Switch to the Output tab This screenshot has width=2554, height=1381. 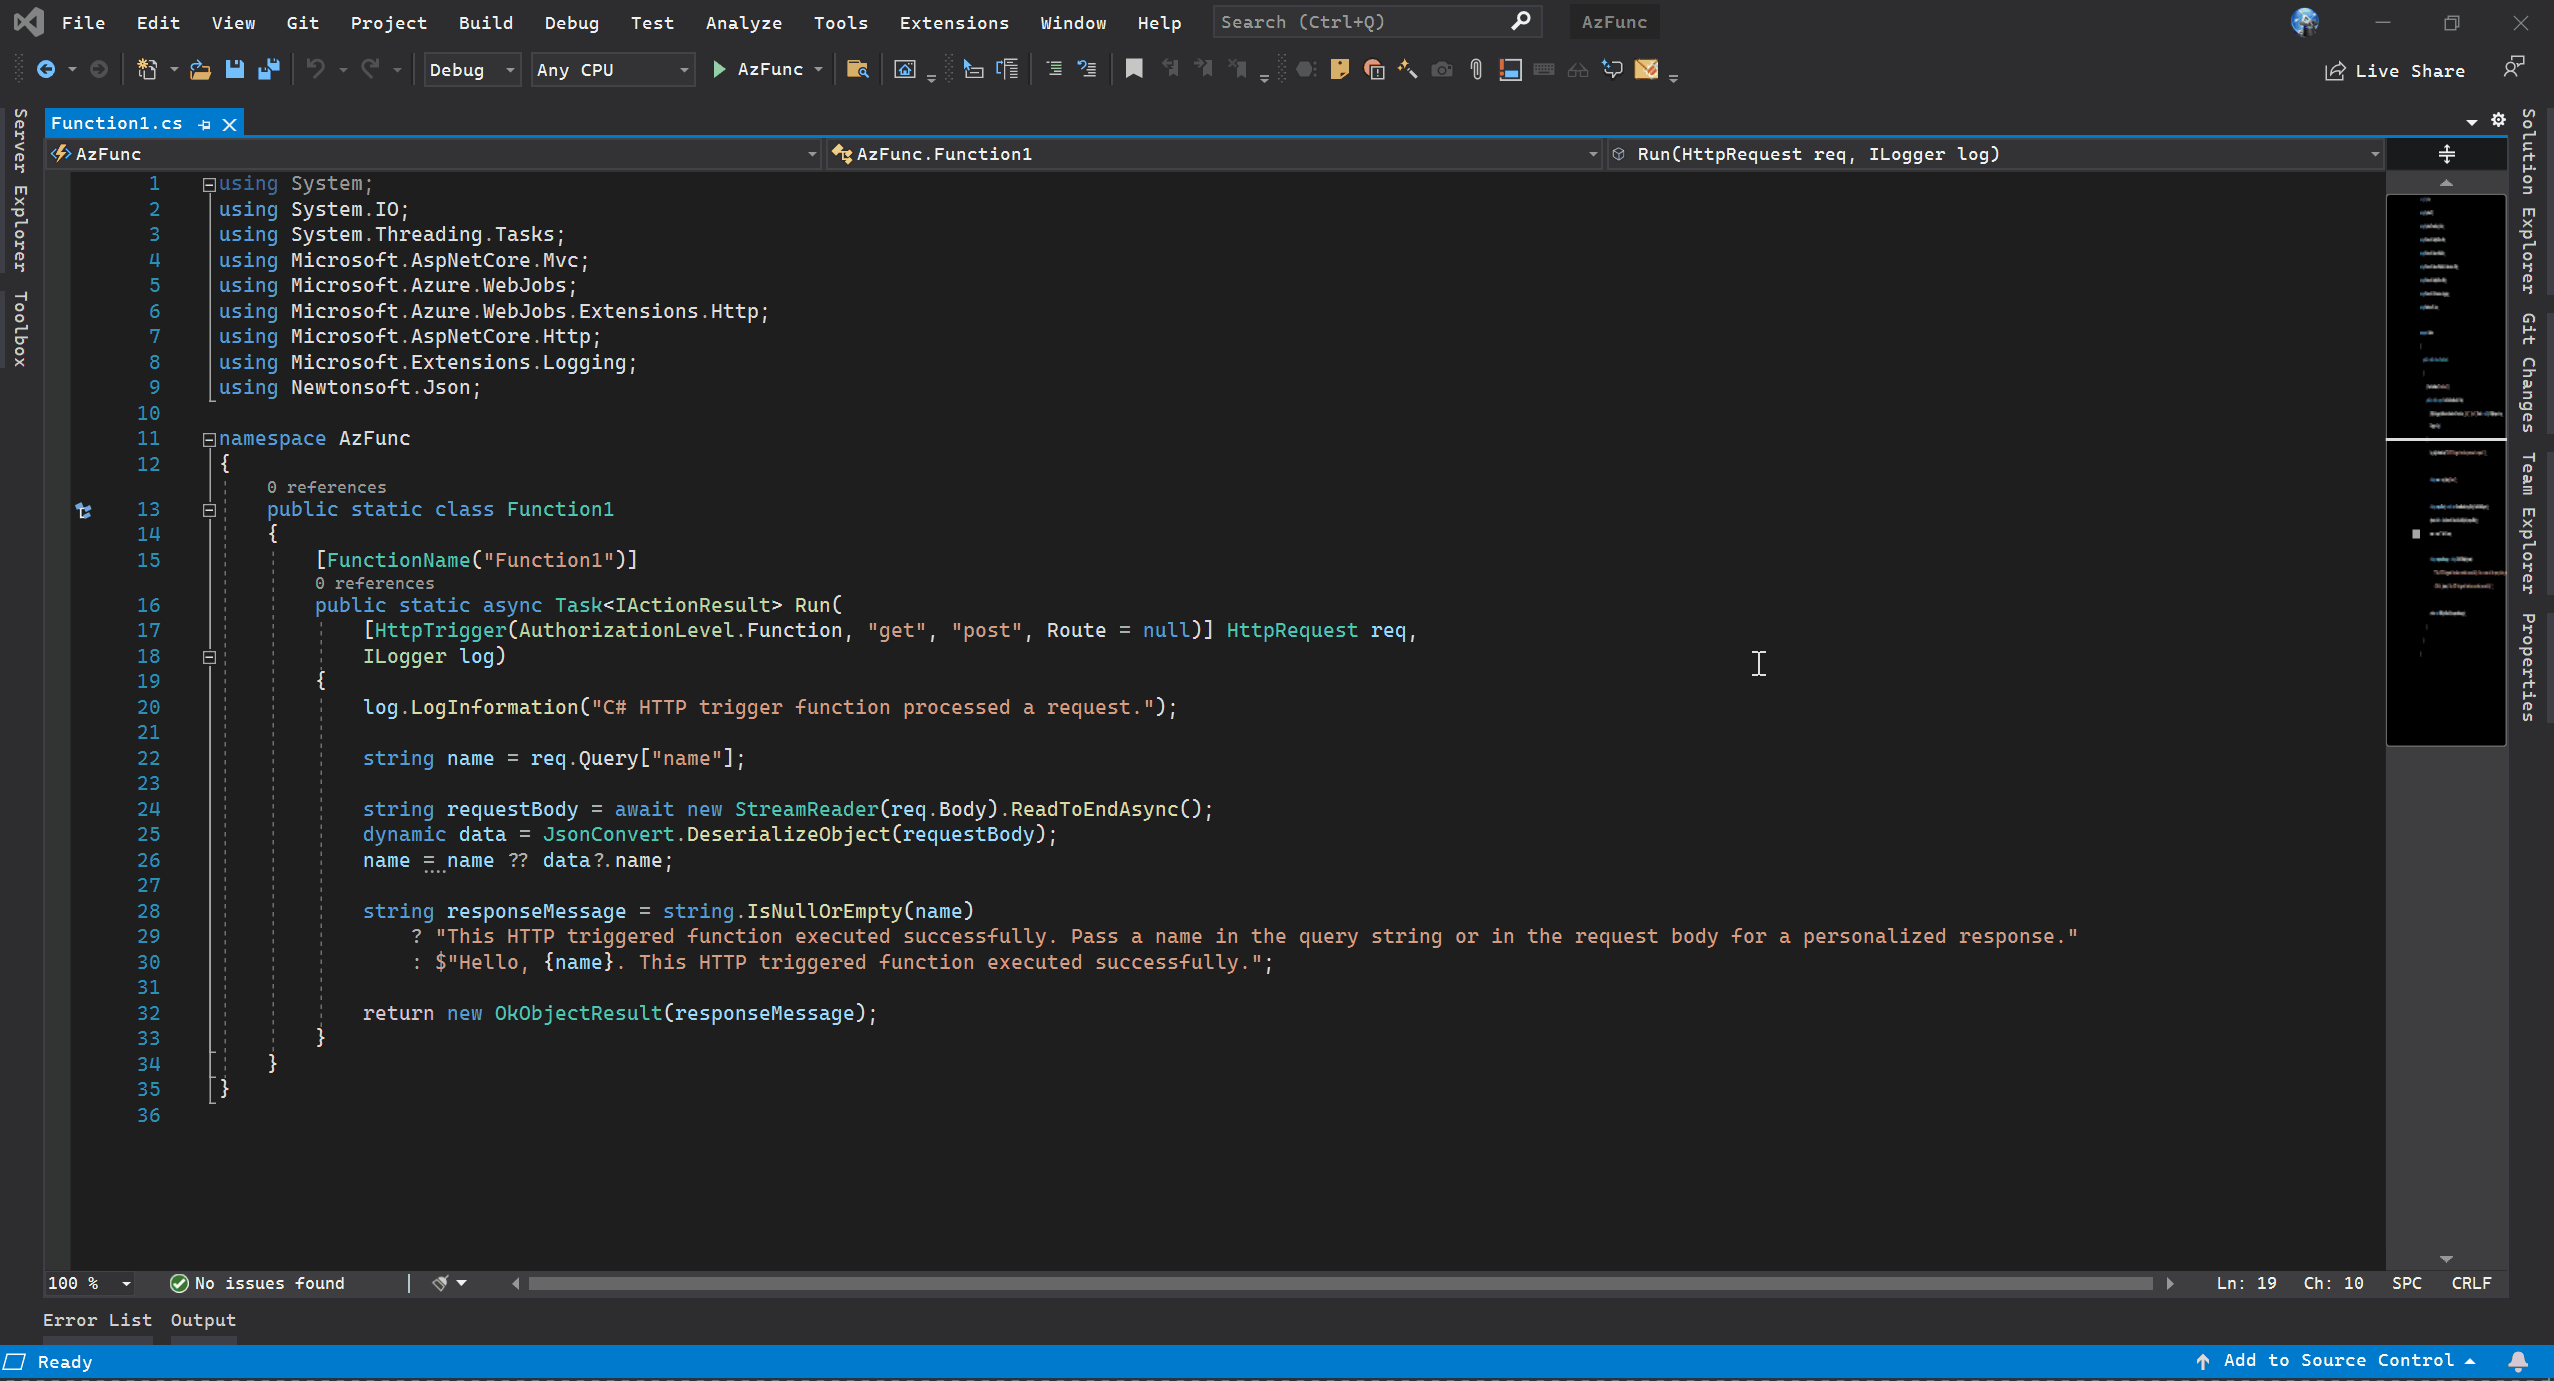pos(203,1320)
